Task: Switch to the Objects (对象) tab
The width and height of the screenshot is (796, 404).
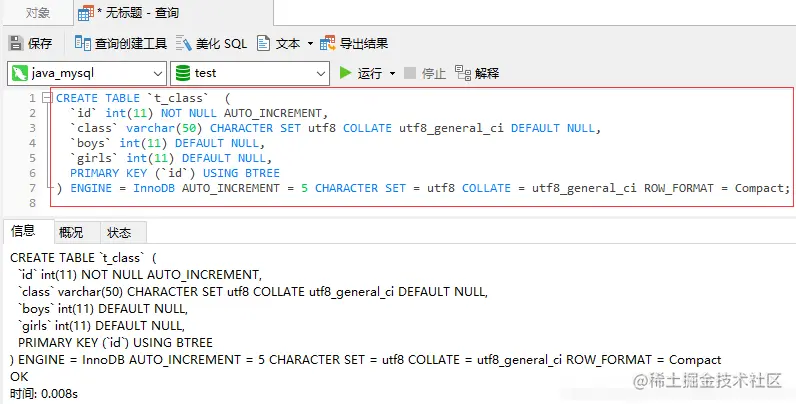Action: 38,13
